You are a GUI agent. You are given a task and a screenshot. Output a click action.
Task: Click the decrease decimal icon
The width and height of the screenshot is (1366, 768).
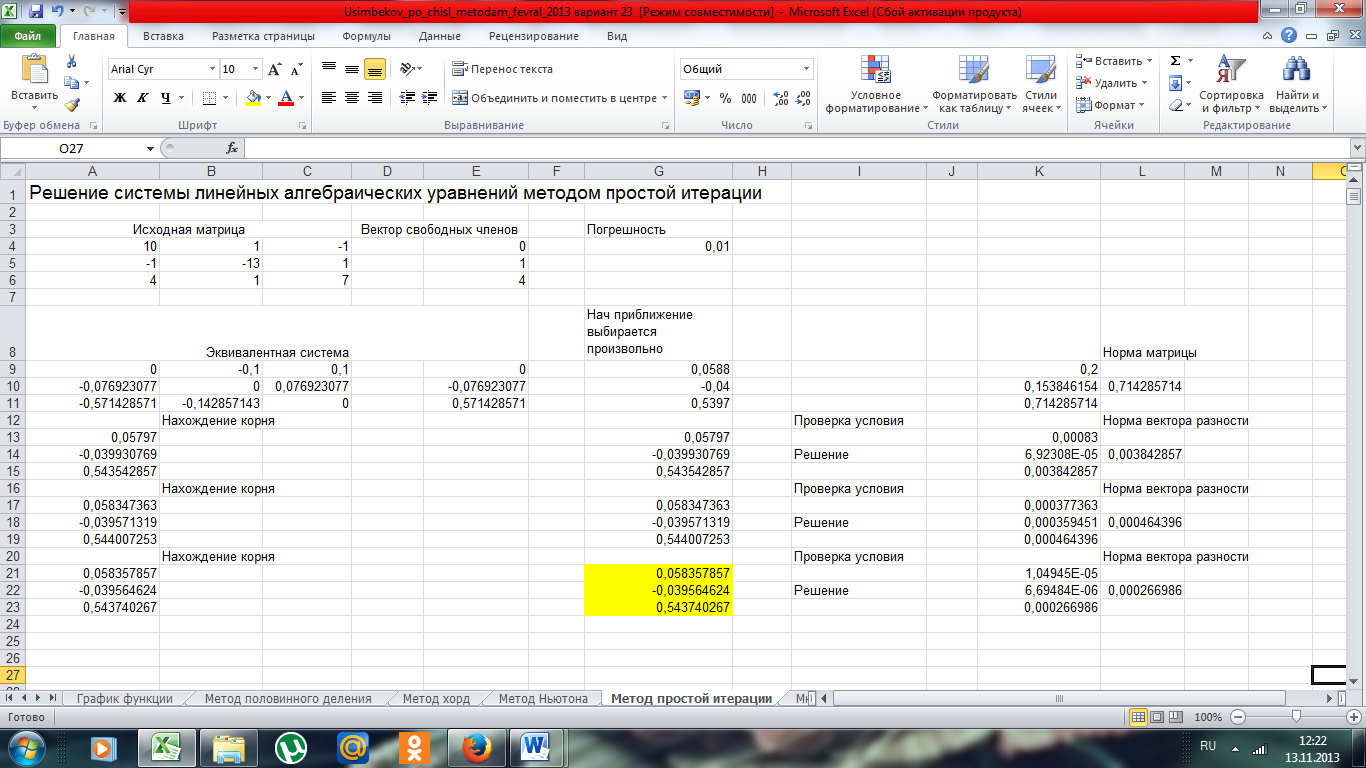pos(804,98)
